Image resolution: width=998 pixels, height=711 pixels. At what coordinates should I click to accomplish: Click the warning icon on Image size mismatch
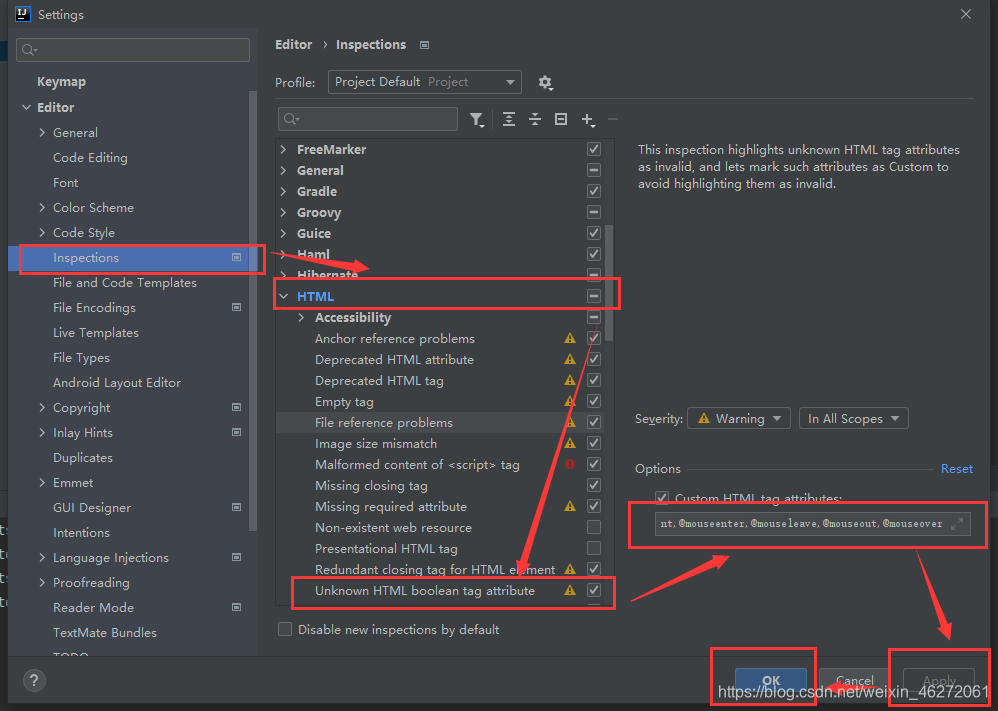point(570,443)
